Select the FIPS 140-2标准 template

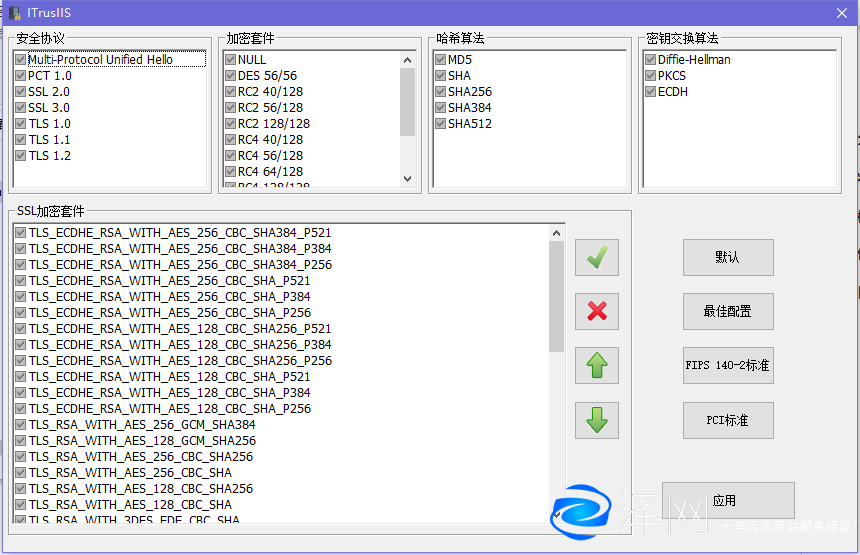[728, 366]
